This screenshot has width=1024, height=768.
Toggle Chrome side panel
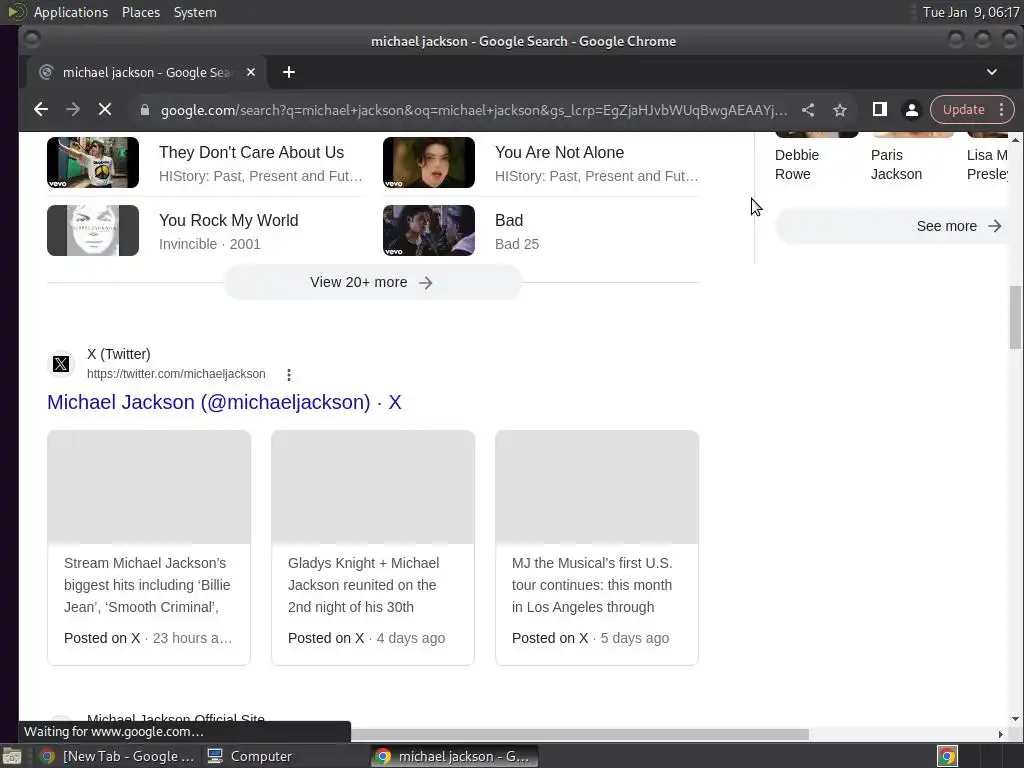pos(880,110)
